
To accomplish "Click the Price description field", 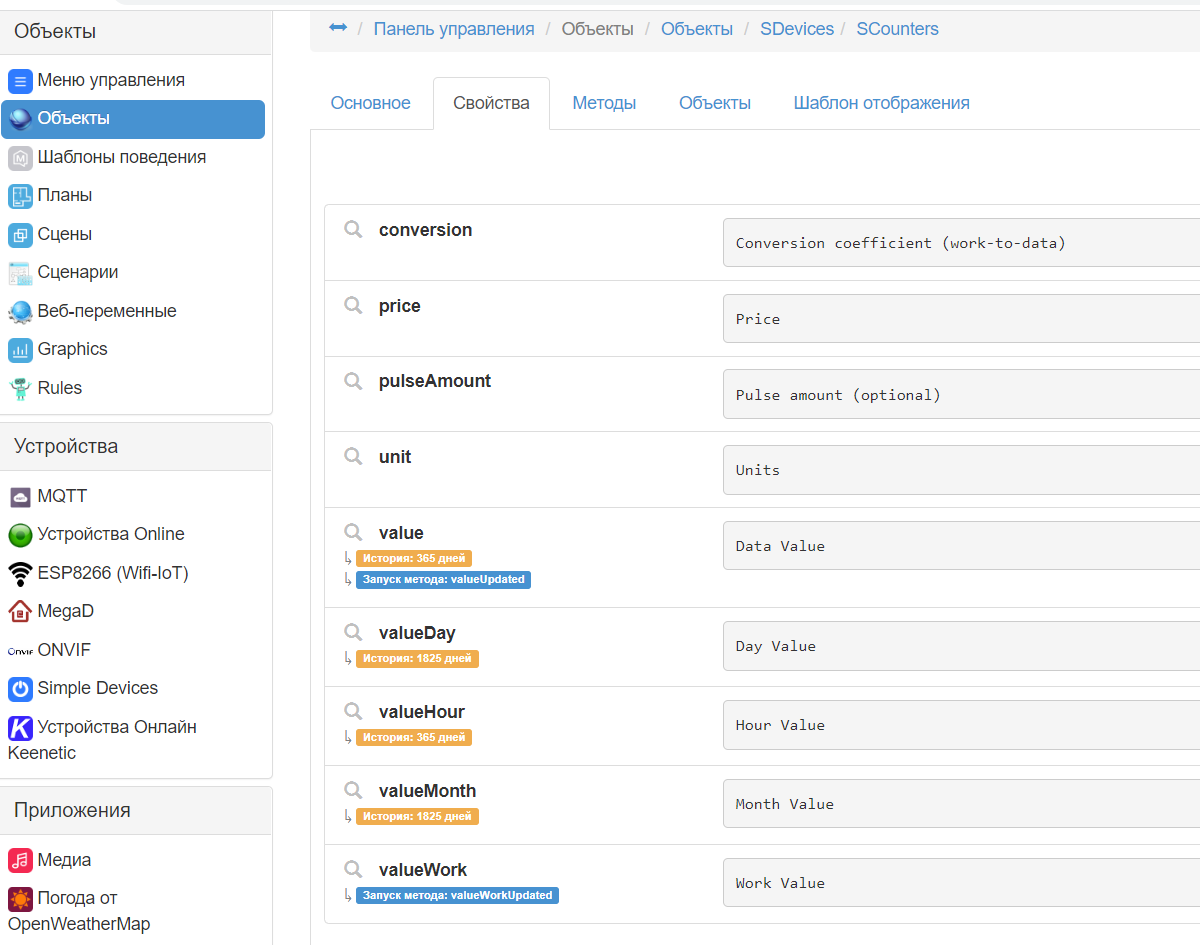I will tap(960, 319).
